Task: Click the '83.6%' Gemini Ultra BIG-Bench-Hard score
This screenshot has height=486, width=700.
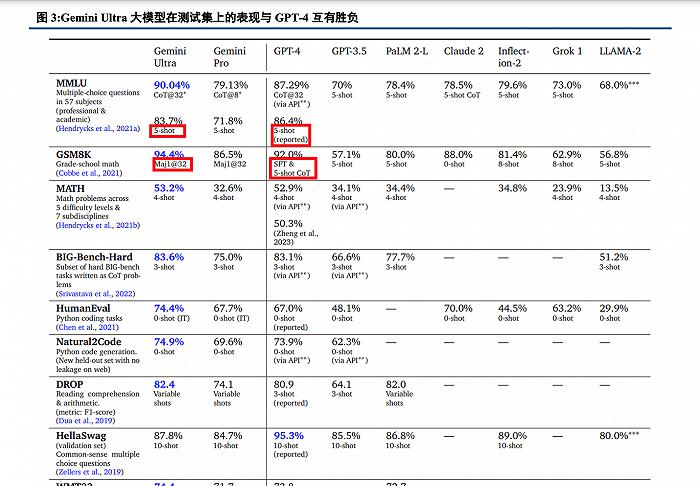Action: [x=169, y=257]
